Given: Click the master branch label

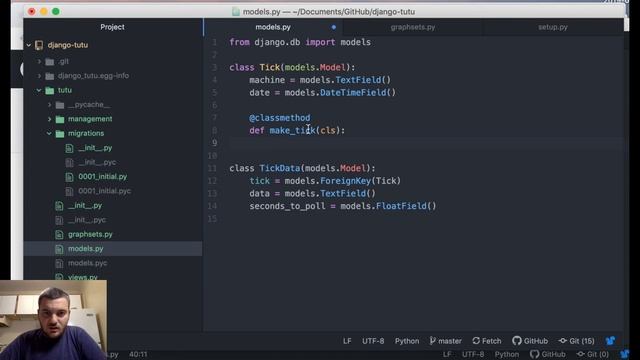Looking at the screenshot, I should pyautogui.click(x=450, y=341).
